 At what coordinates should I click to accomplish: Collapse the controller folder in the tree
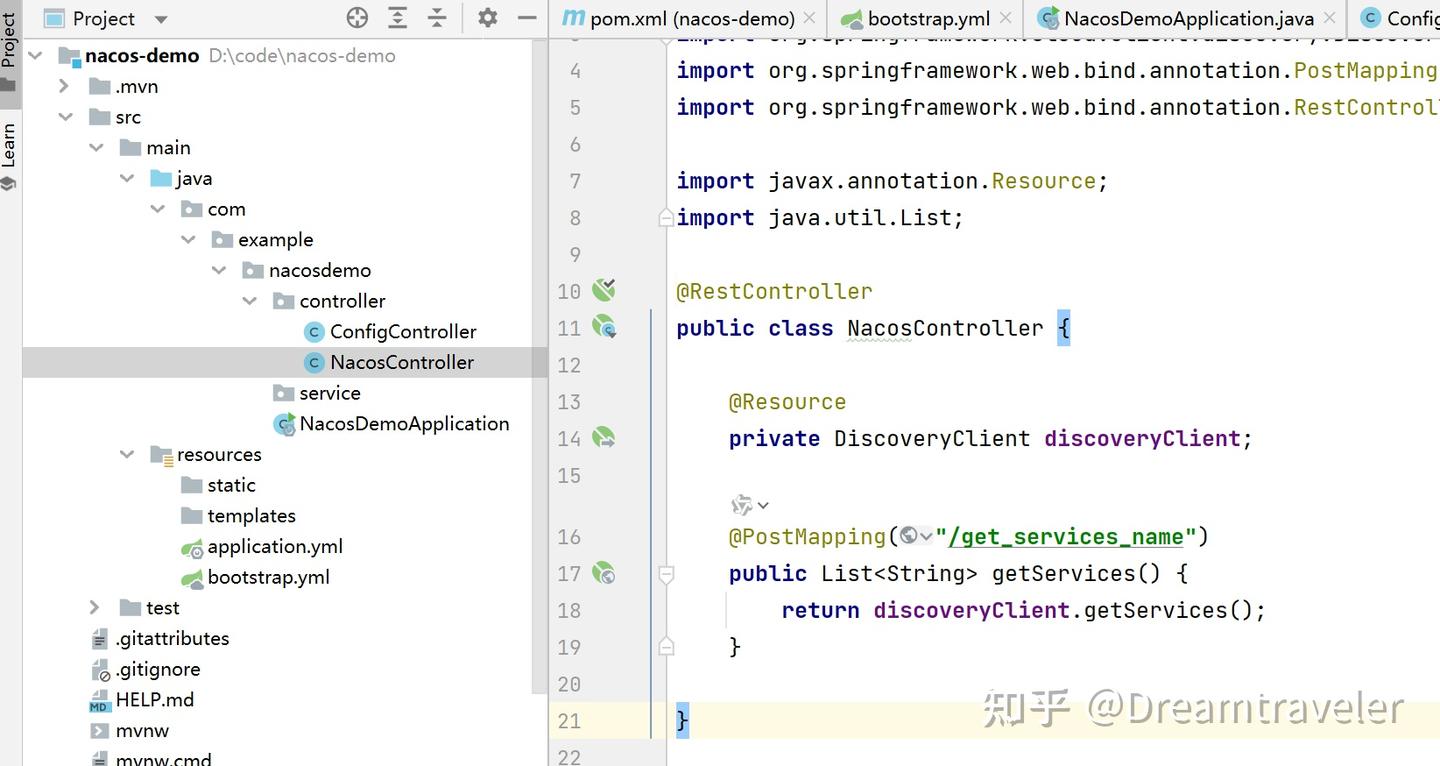[250, 300]
